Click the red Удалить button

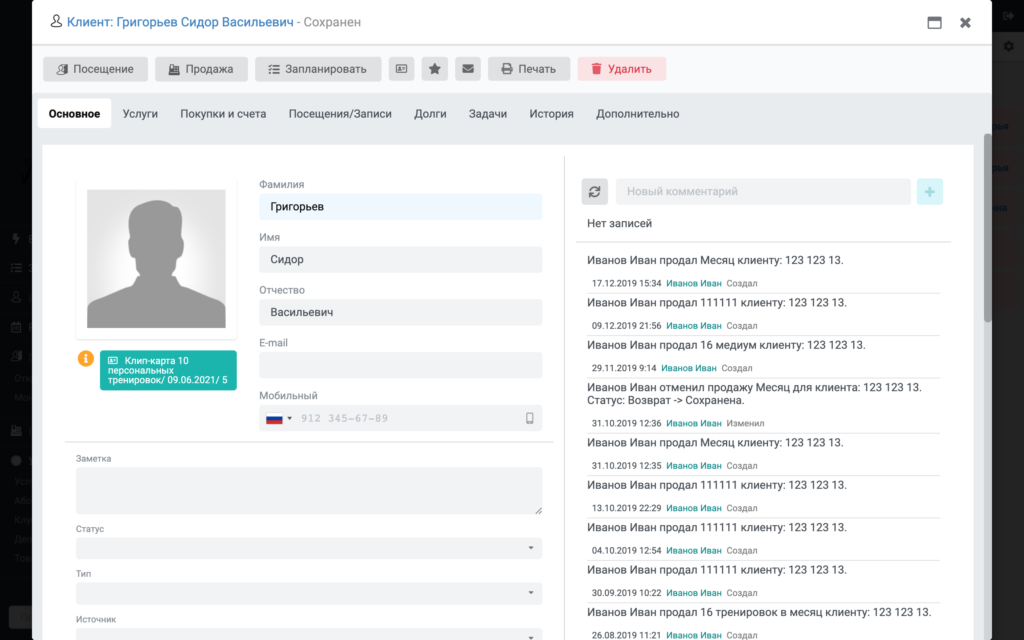(x=622, y=69)
